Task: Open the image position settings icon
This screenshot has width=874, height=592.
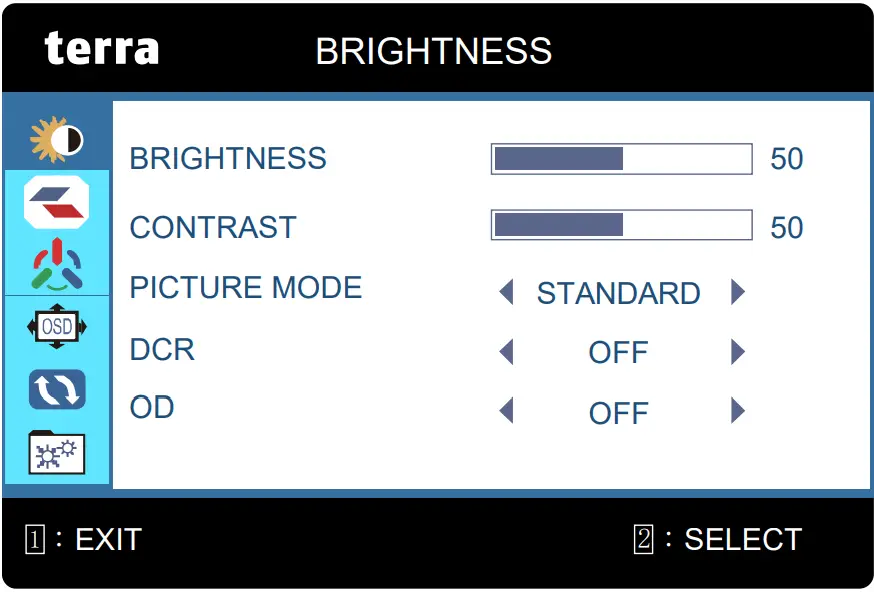Action: (x=56, y=200)
